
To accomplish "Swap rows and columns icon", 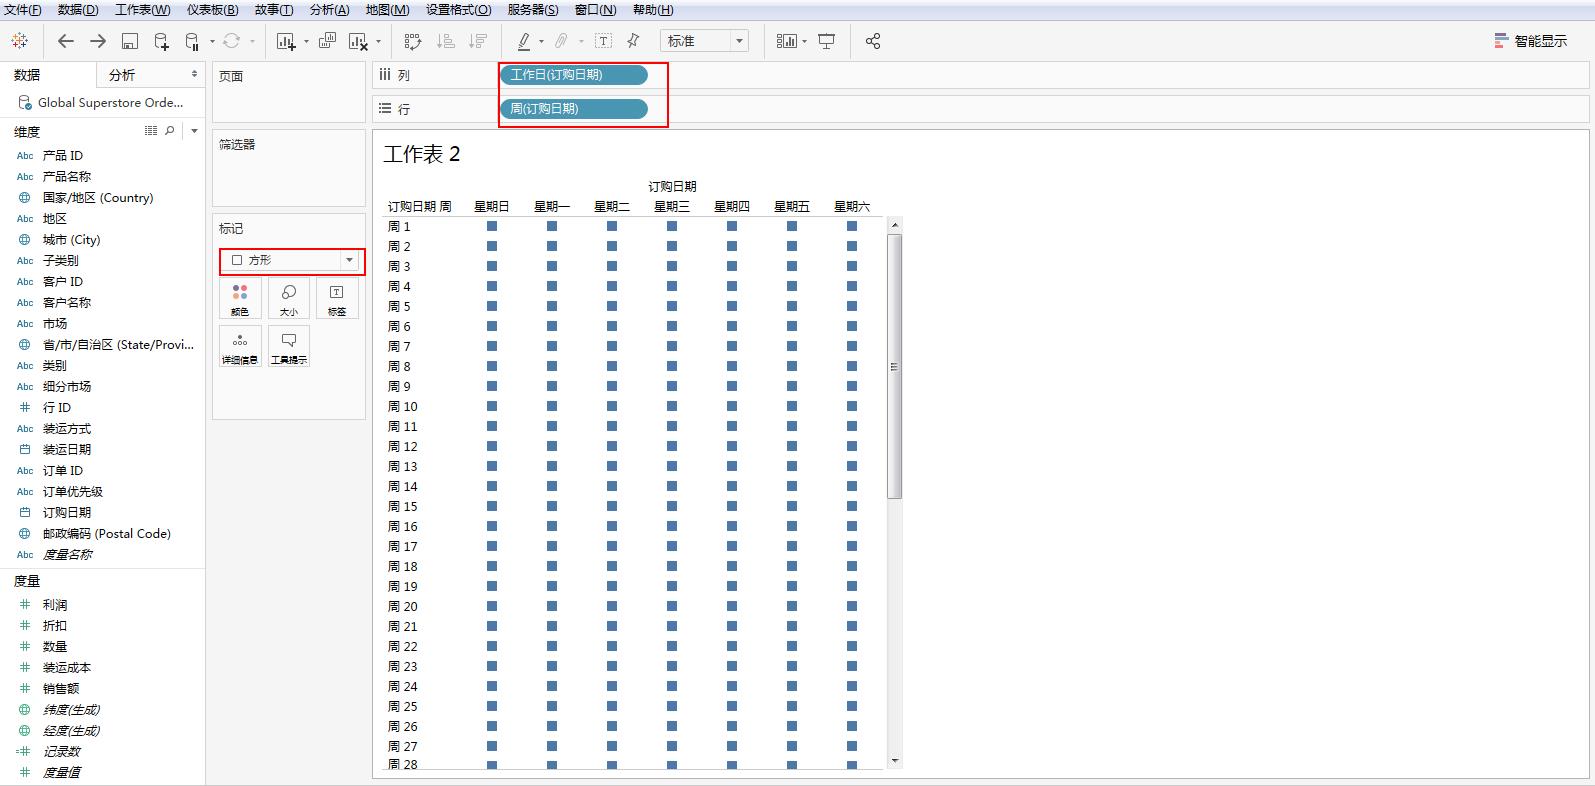I will (x=413, y=41).
